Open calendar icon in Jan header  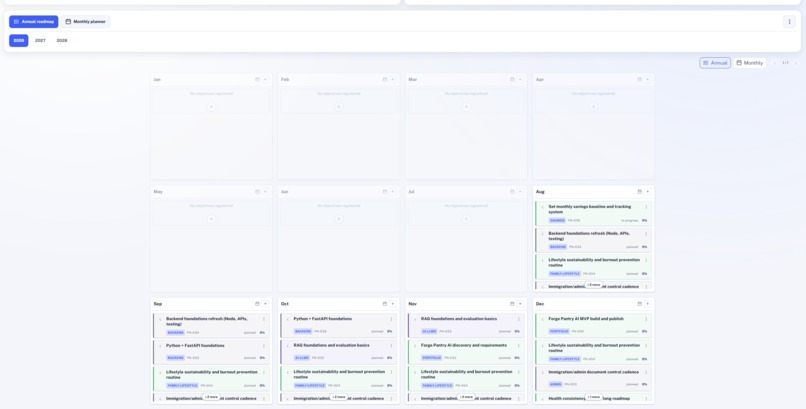point(257,80)
